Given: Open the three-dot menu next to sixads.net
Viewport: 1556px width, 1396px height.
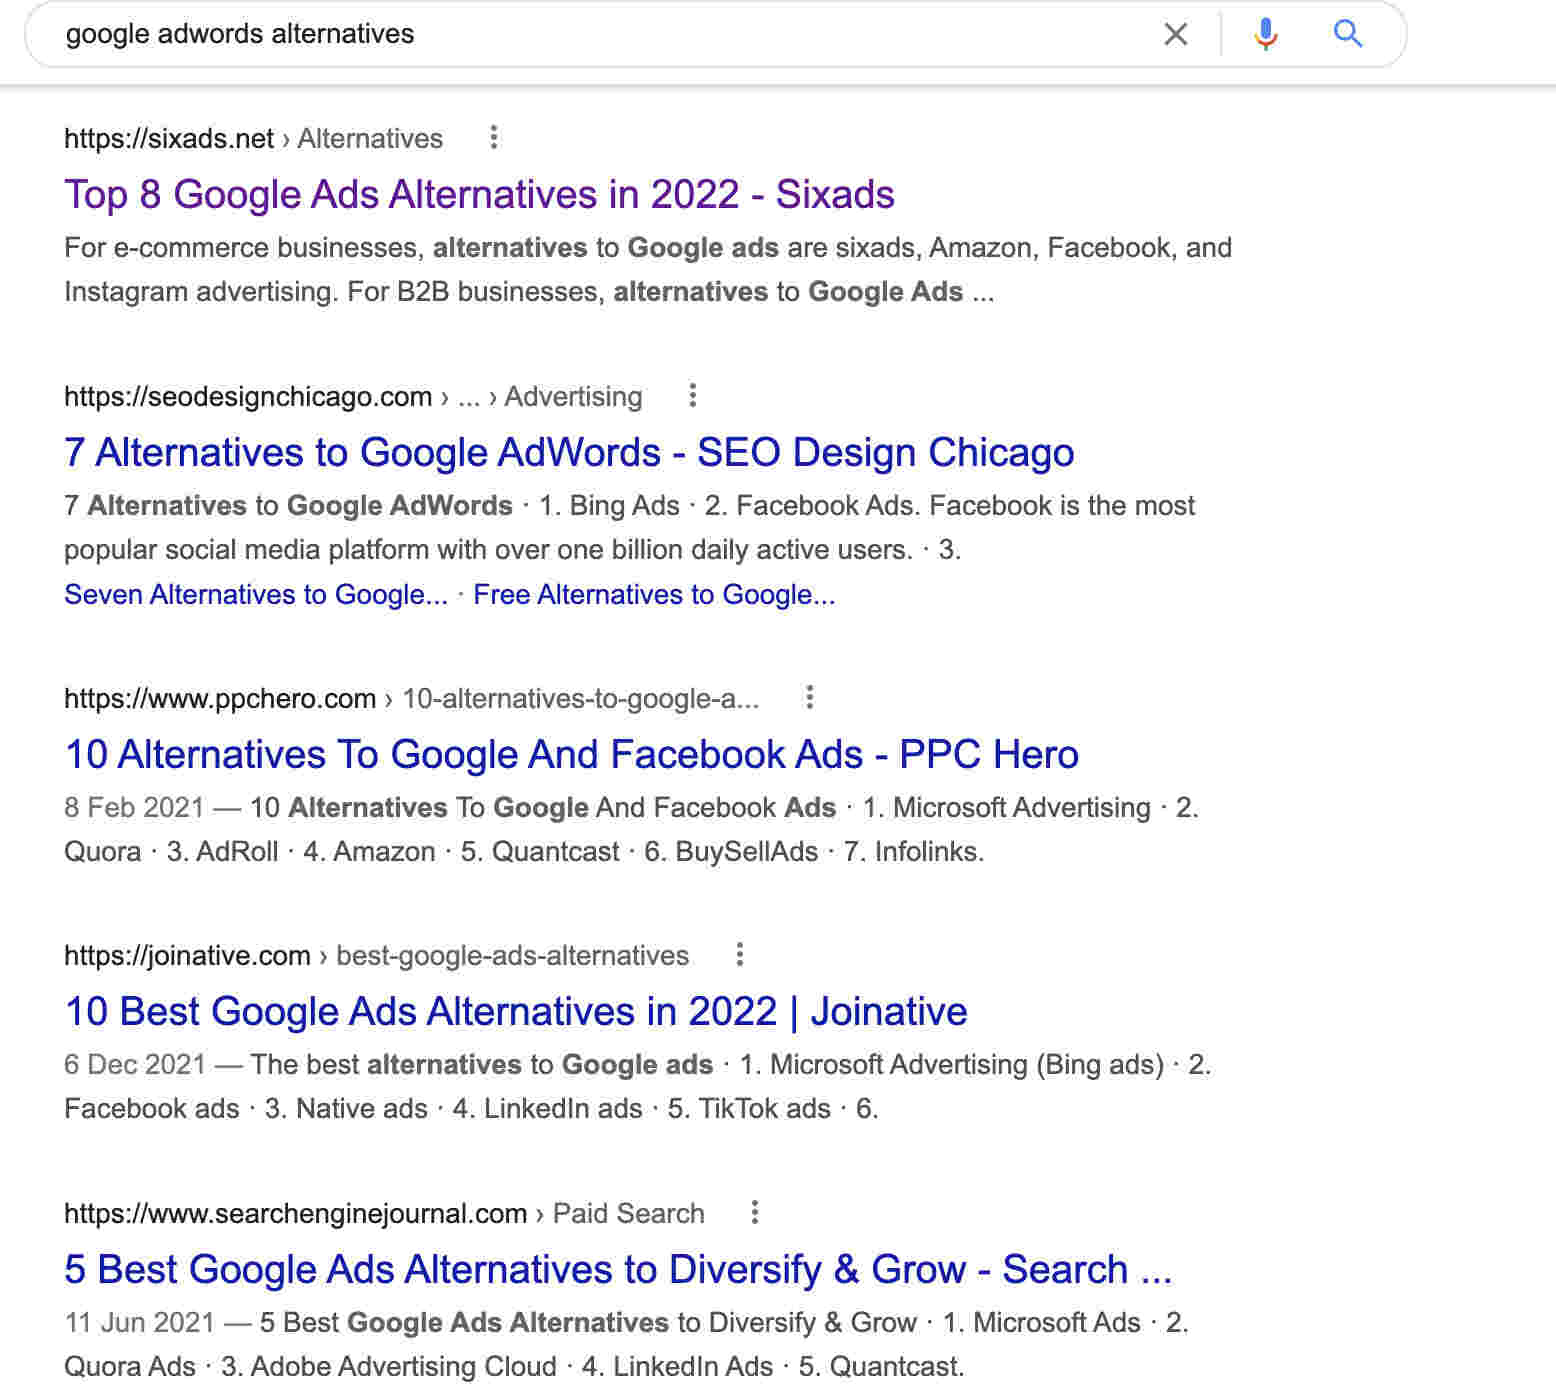Looking at the screenshot, I should pos(495,138).
